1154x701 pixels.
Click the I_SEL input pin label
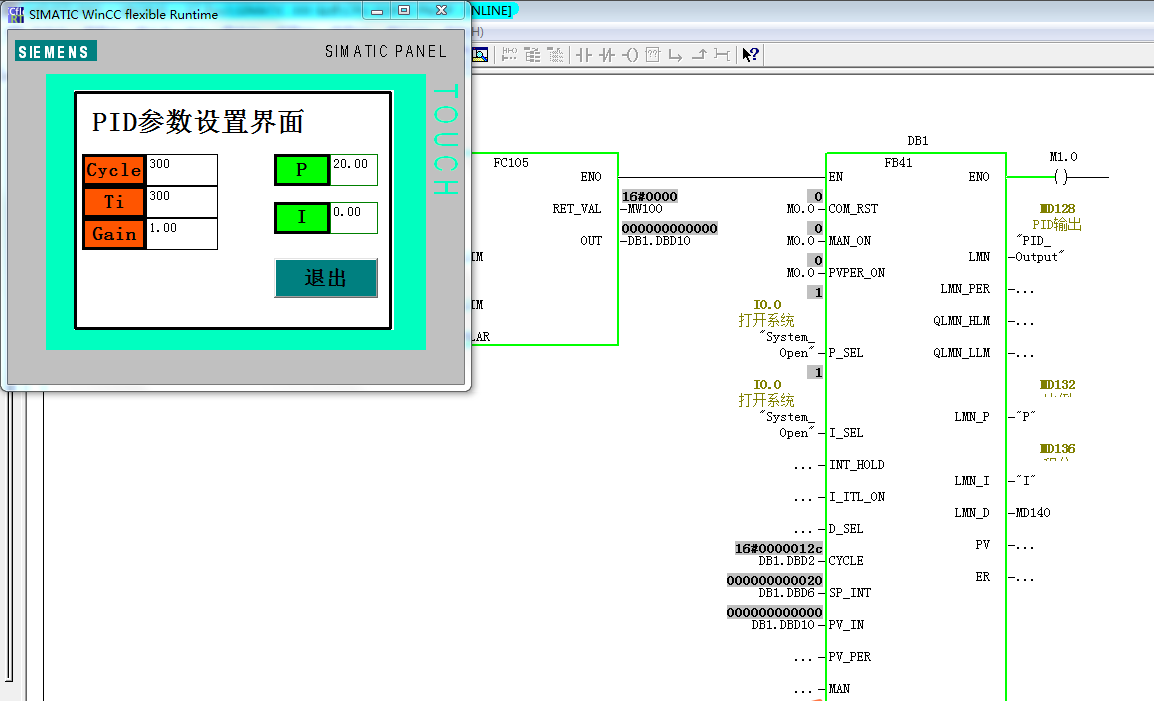846,433
